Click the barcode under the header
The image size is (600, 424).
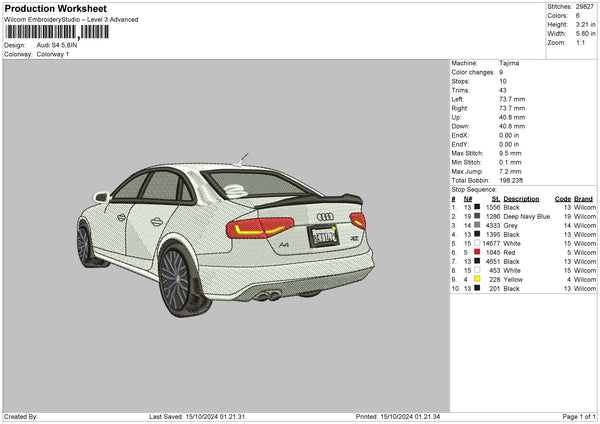click(x=57, y=32)
